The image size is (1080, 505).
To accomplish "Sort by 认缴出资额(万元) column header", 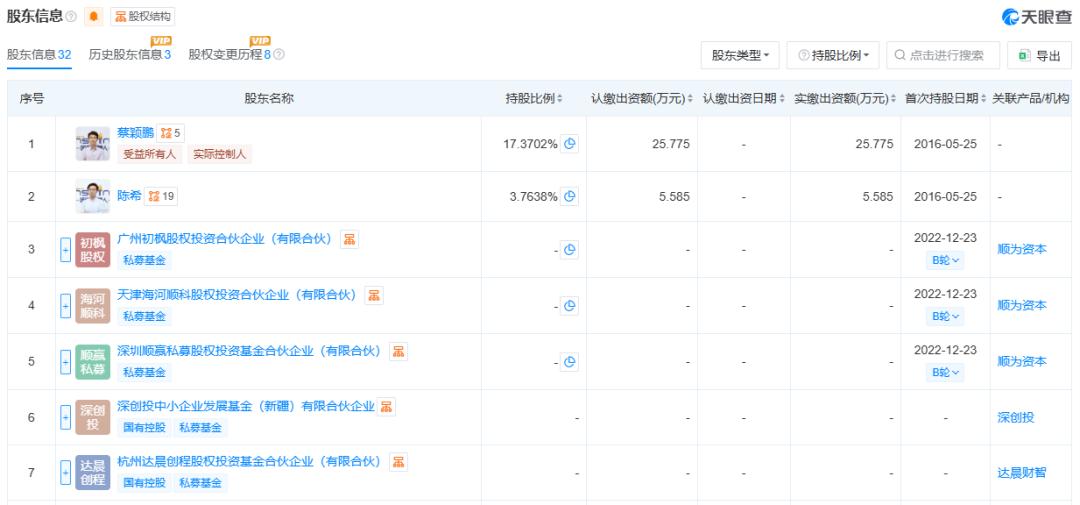I will pyautogui.click(x=642, y=99).
